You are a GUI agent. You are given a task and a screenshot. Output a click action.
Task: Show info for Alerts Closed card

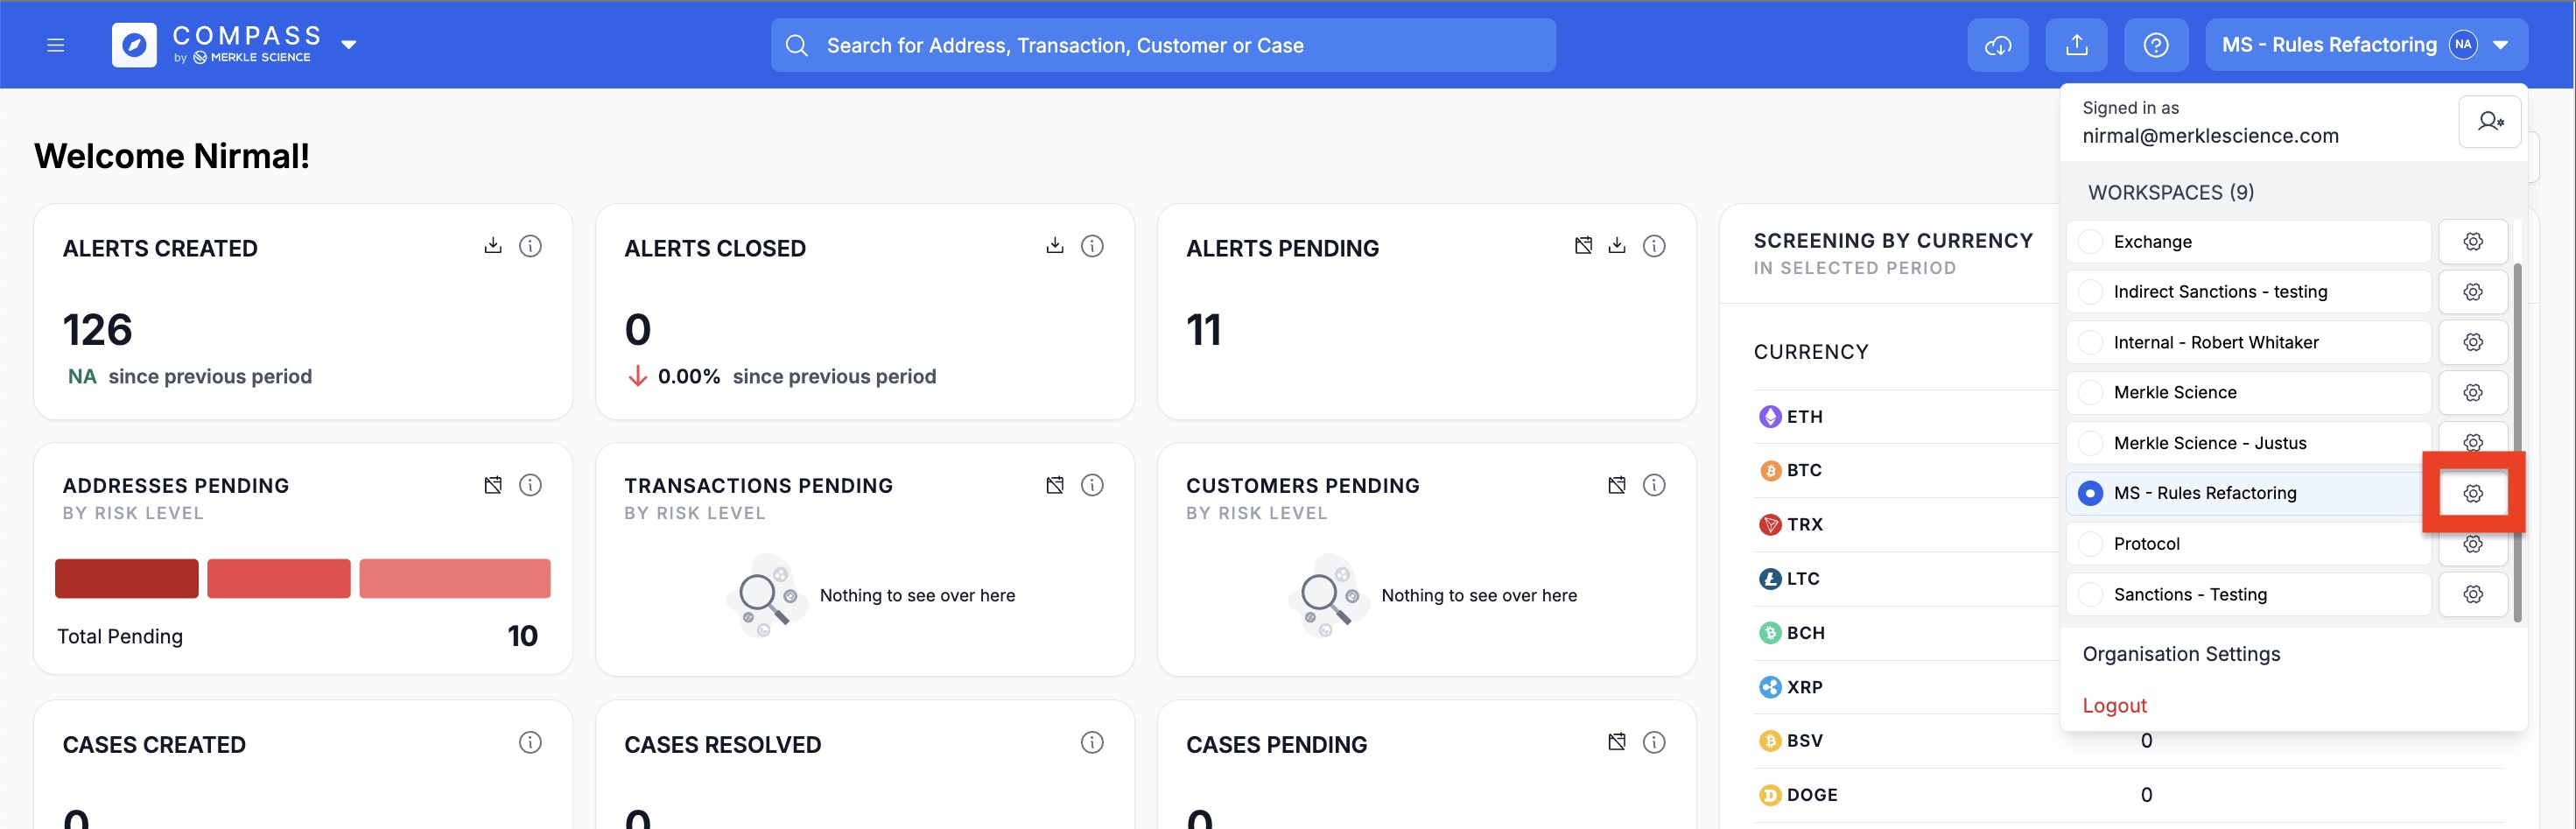[1092, 246]
